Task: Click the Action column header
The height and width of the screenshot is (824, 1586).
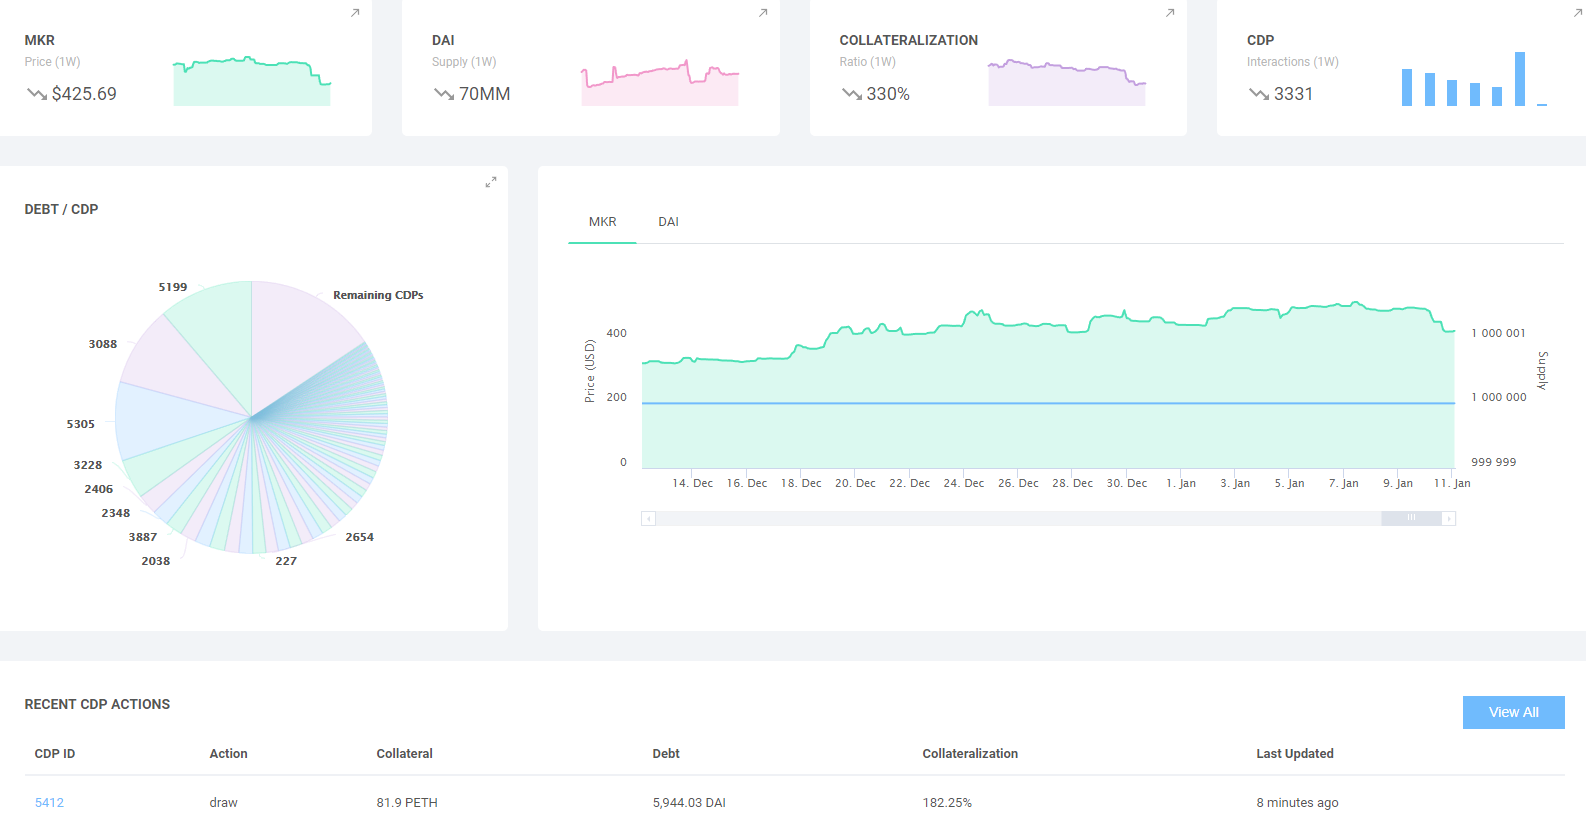Action: click(228, 754)
